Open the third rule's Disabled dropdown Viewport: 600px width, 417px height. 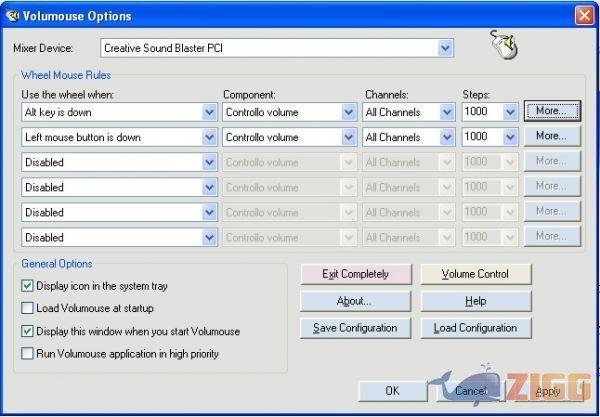[209, 162]
